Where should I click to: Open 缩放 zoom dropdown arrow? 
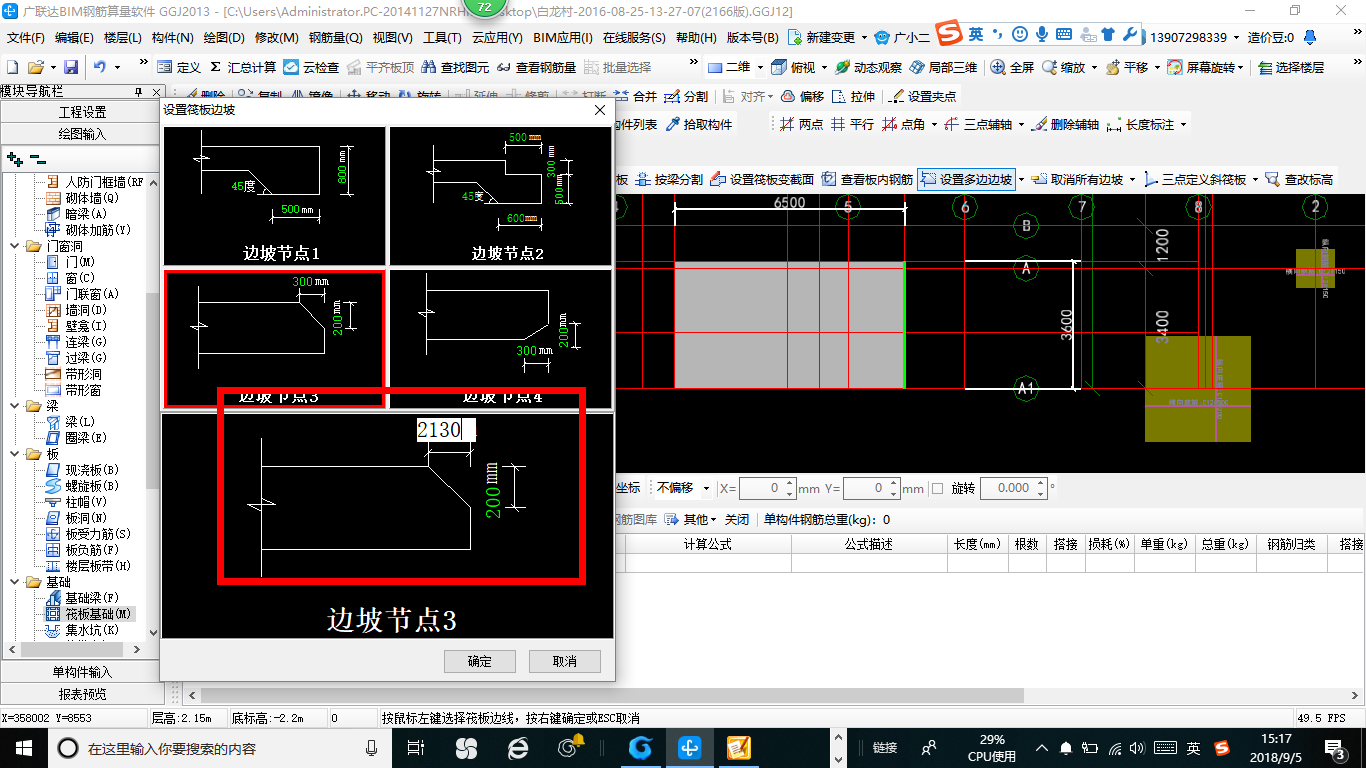tap(1094, 67)
